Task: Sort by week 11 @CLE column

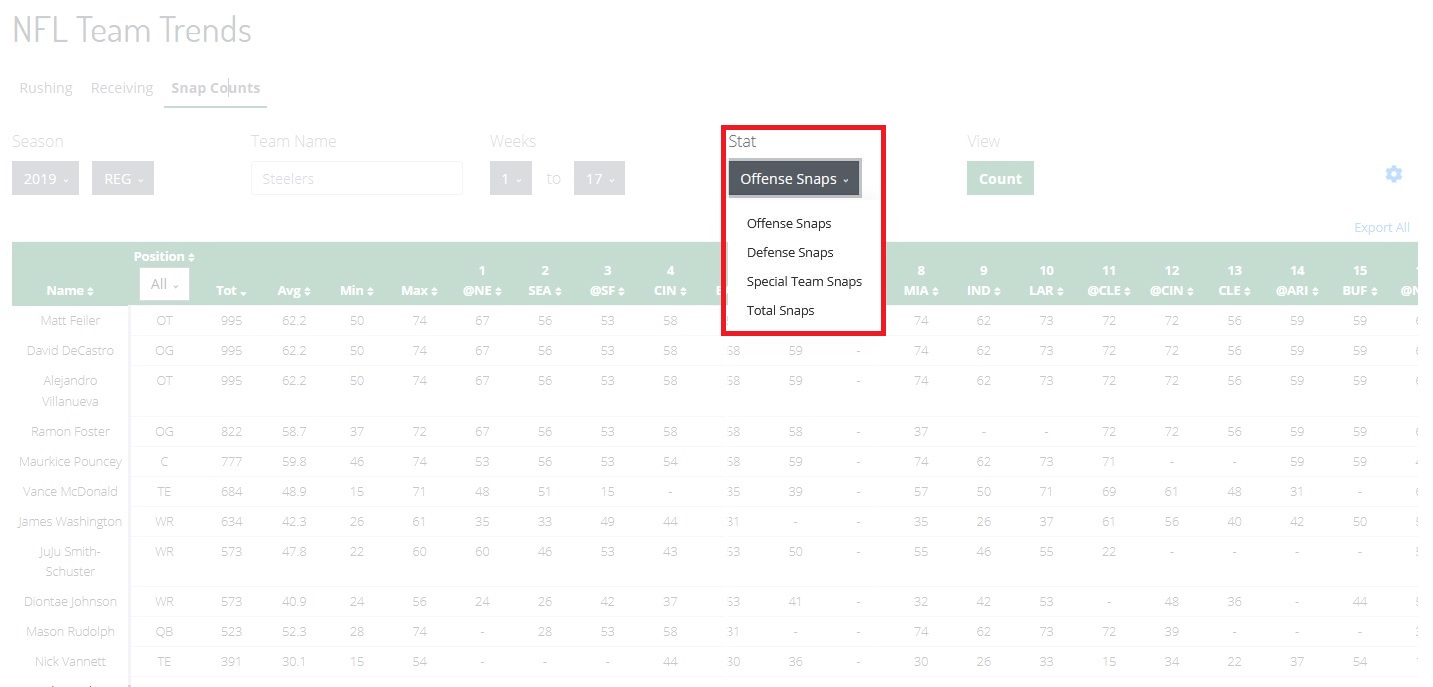Action: coord(1109,280)
